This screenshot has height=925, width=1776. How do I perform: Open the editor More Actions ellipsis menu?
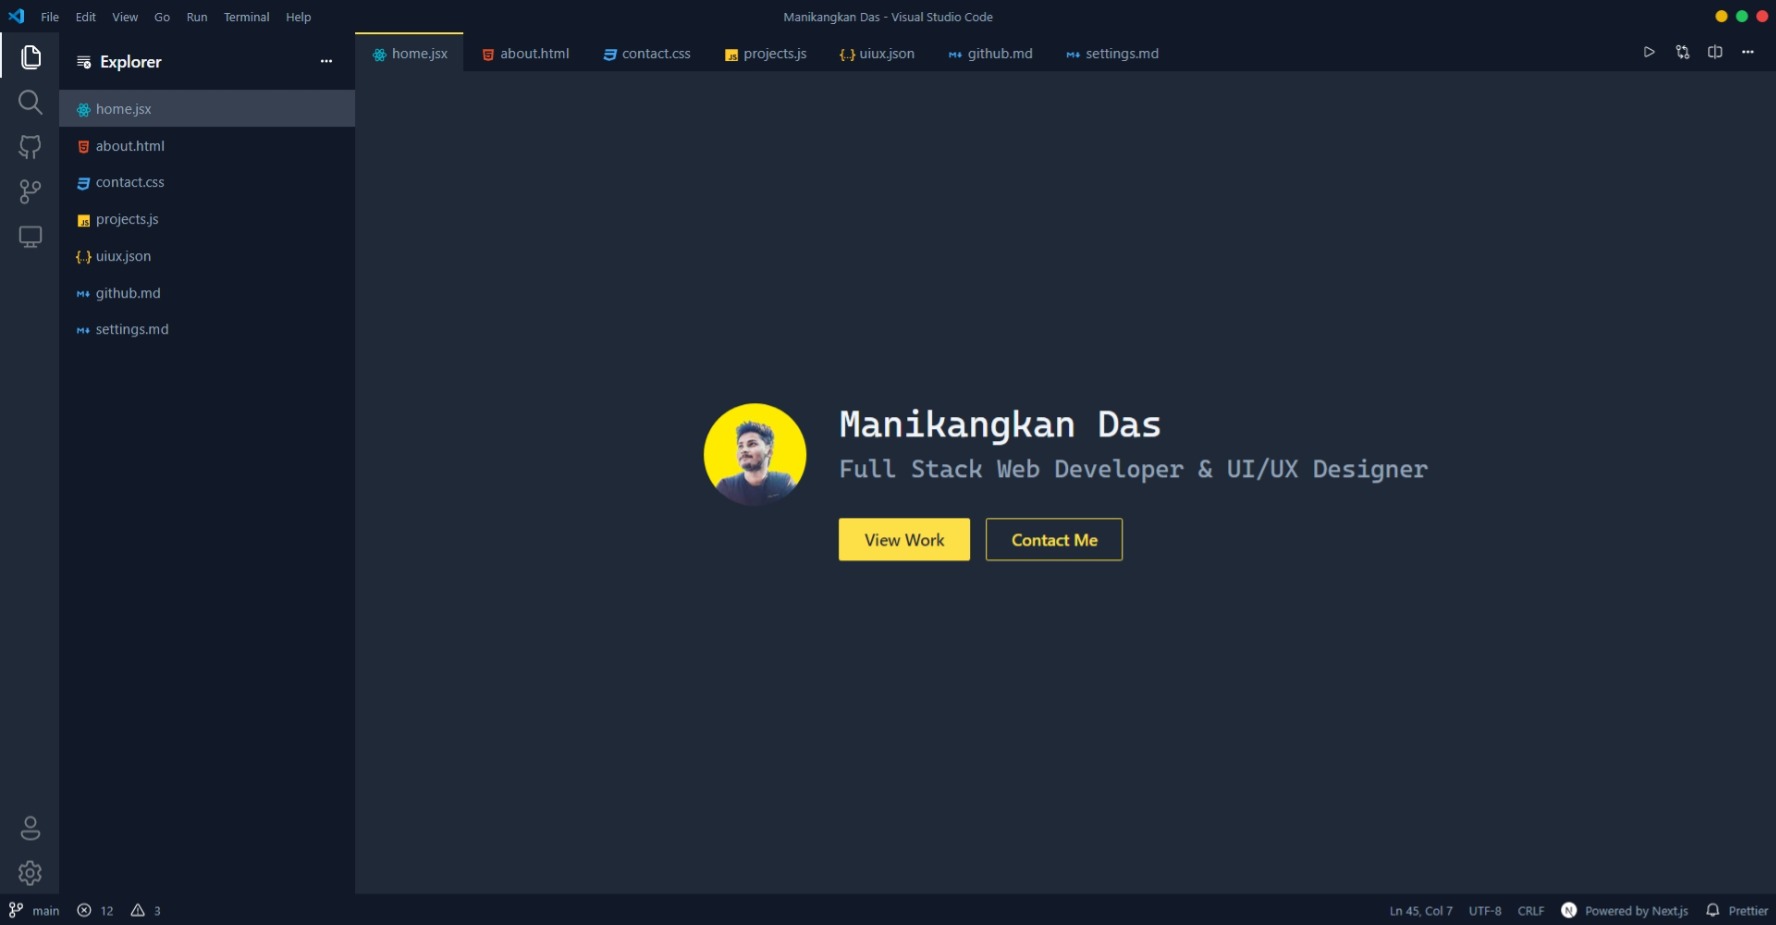pos(1748,52)
